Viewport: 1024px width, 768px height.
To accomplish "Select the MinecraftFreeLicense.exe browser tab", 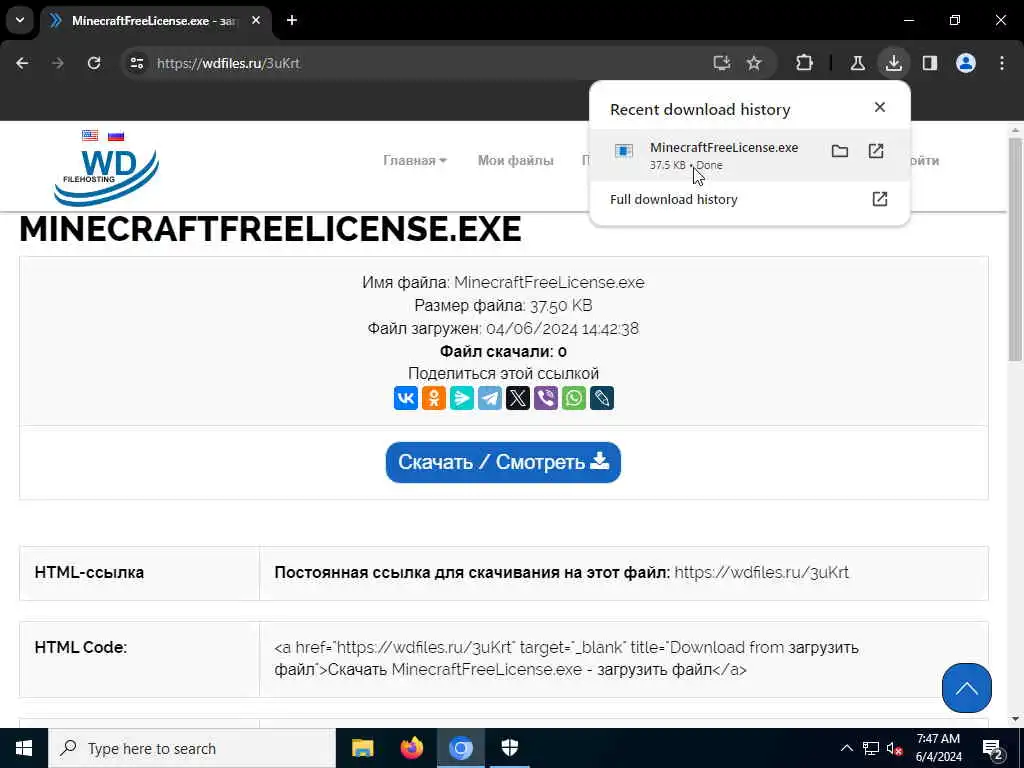I will tap(154, 21).
